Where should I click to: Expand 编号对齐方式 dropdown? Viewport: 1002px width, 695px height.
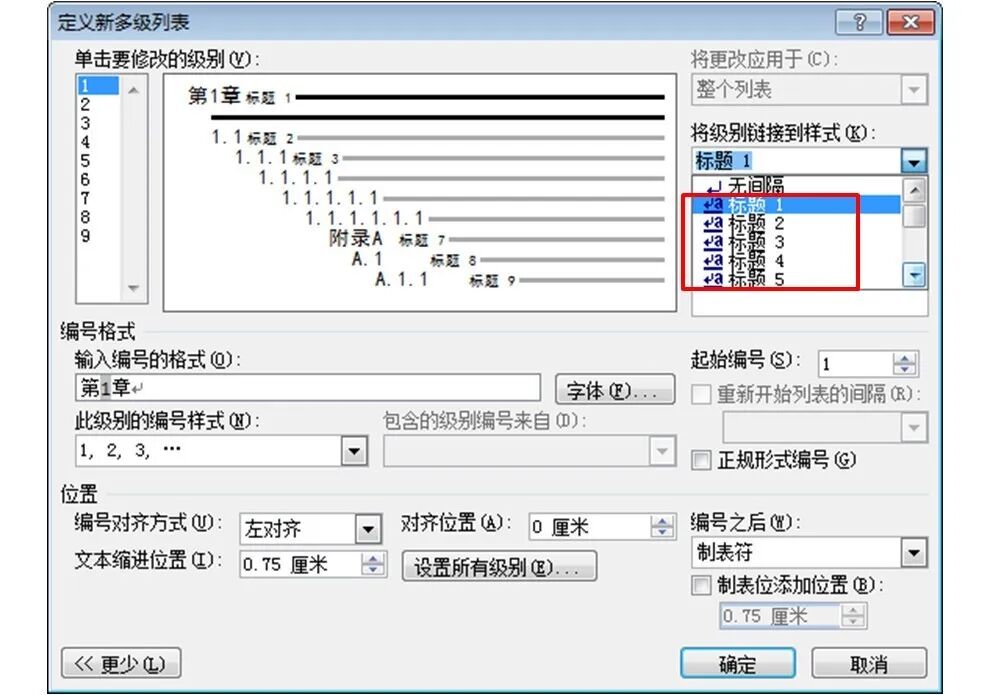369,528
